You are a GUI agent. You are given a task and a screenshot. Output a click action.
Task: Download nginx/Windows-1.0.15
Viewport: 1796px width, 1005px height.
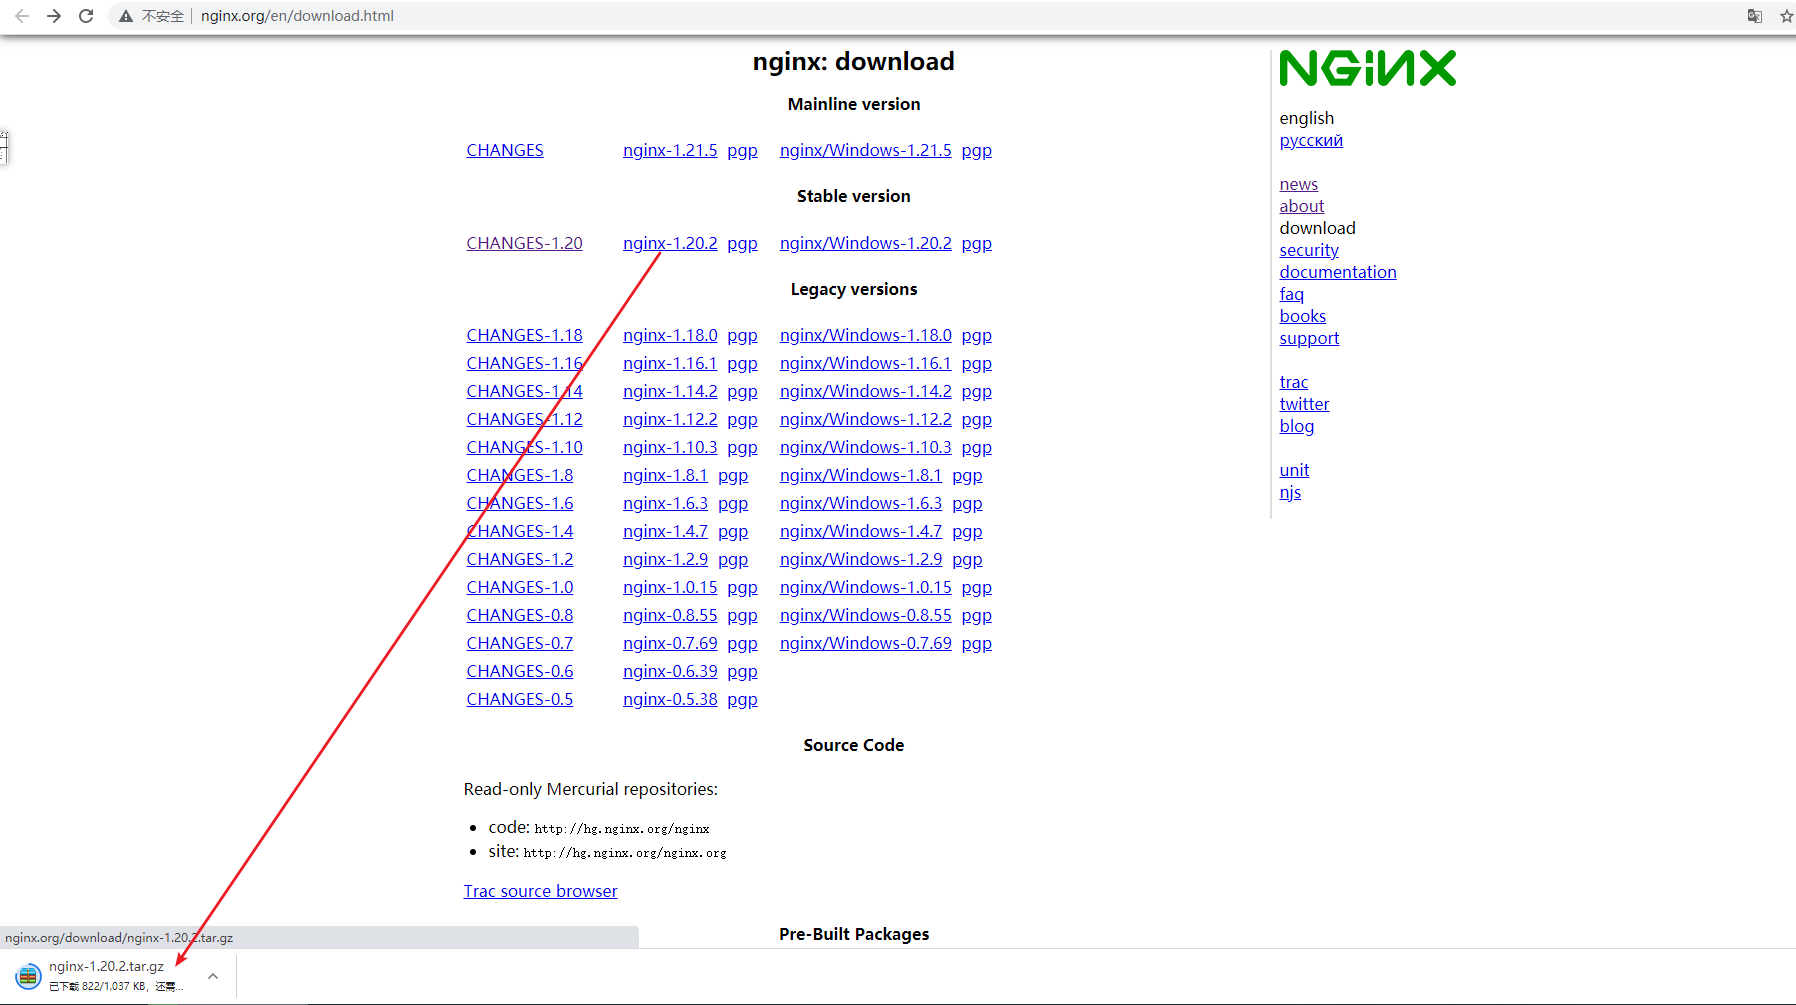[866, 587]
